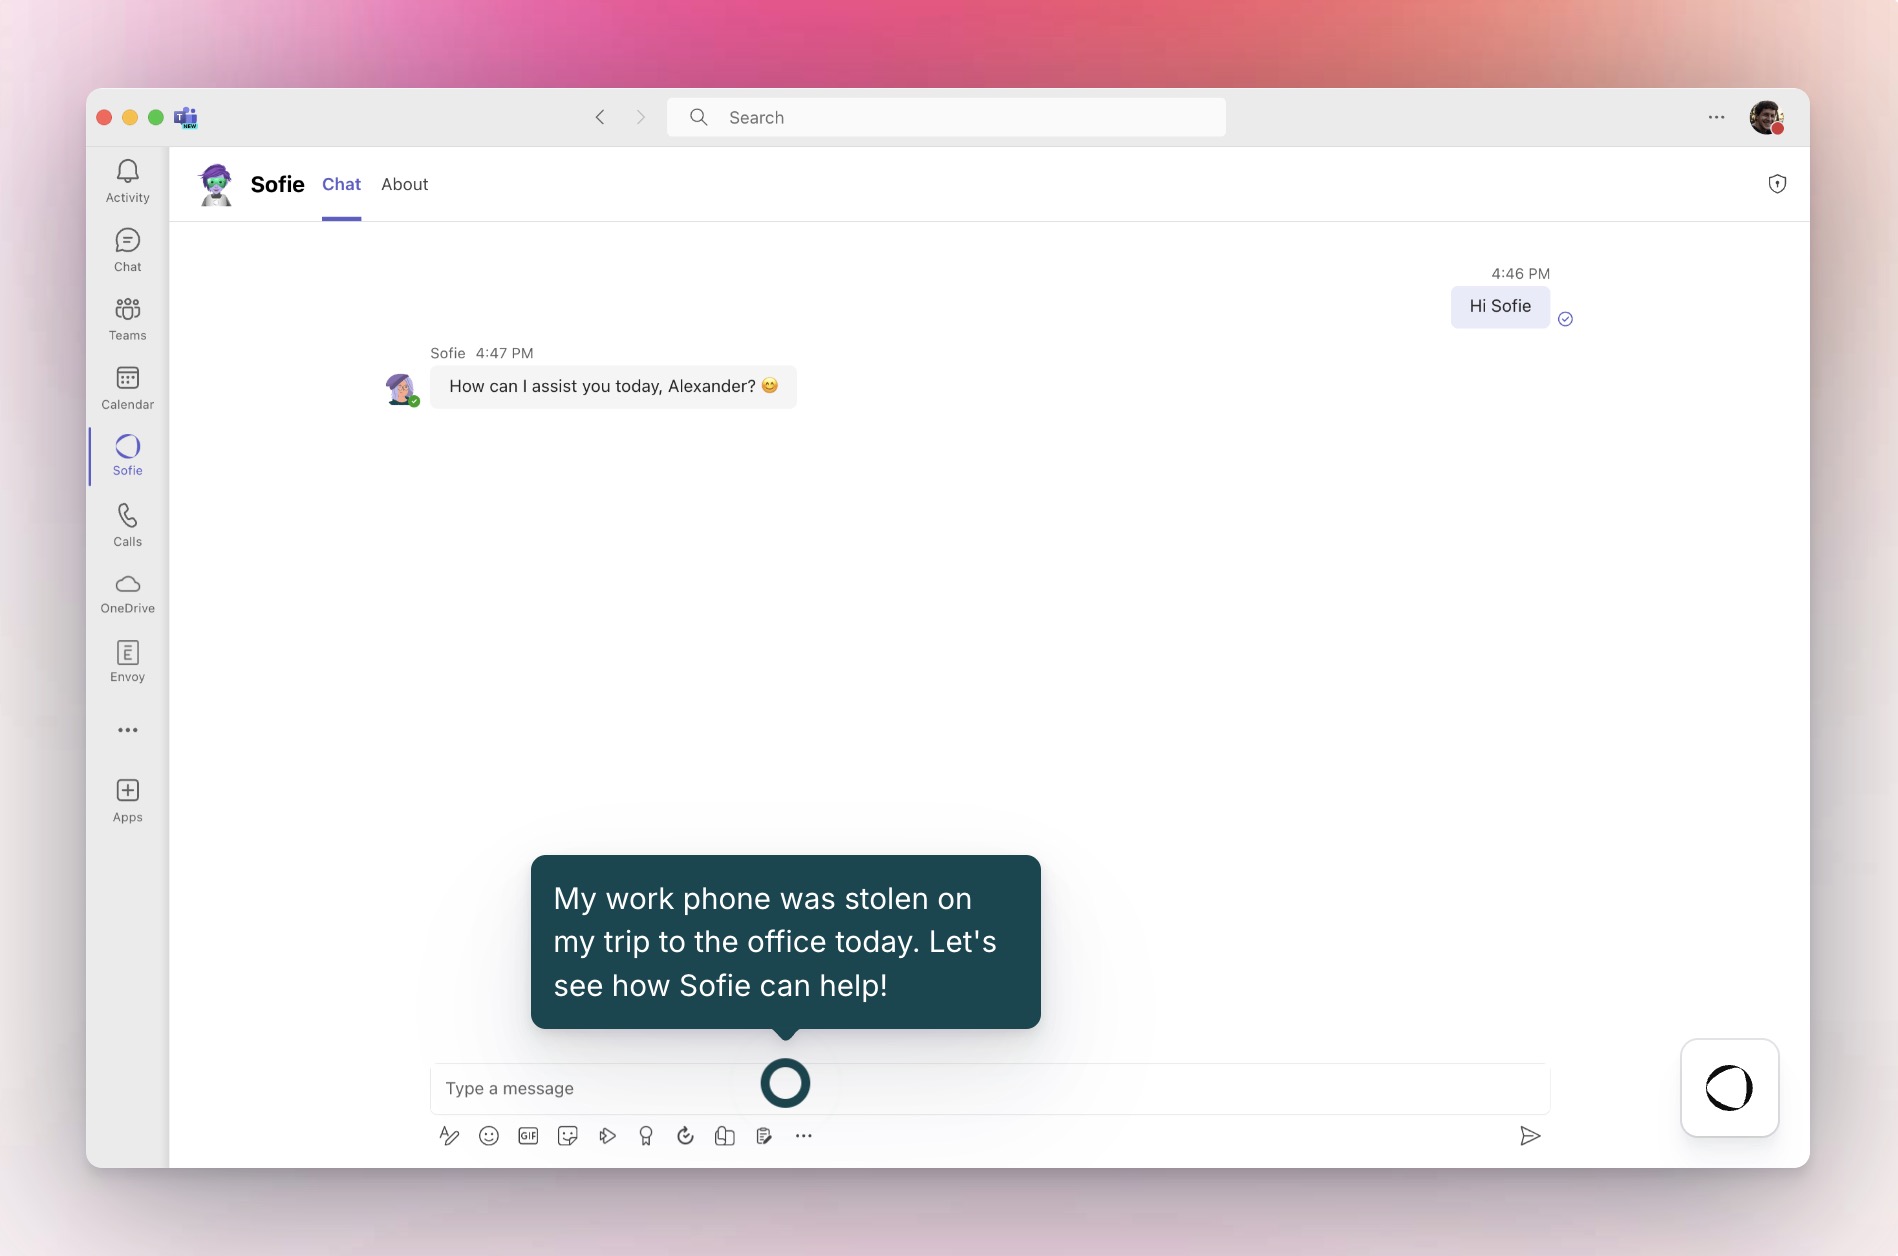
Task: Click the Actions arrow icon in compose toolbar
Action: click(607, 1136)
